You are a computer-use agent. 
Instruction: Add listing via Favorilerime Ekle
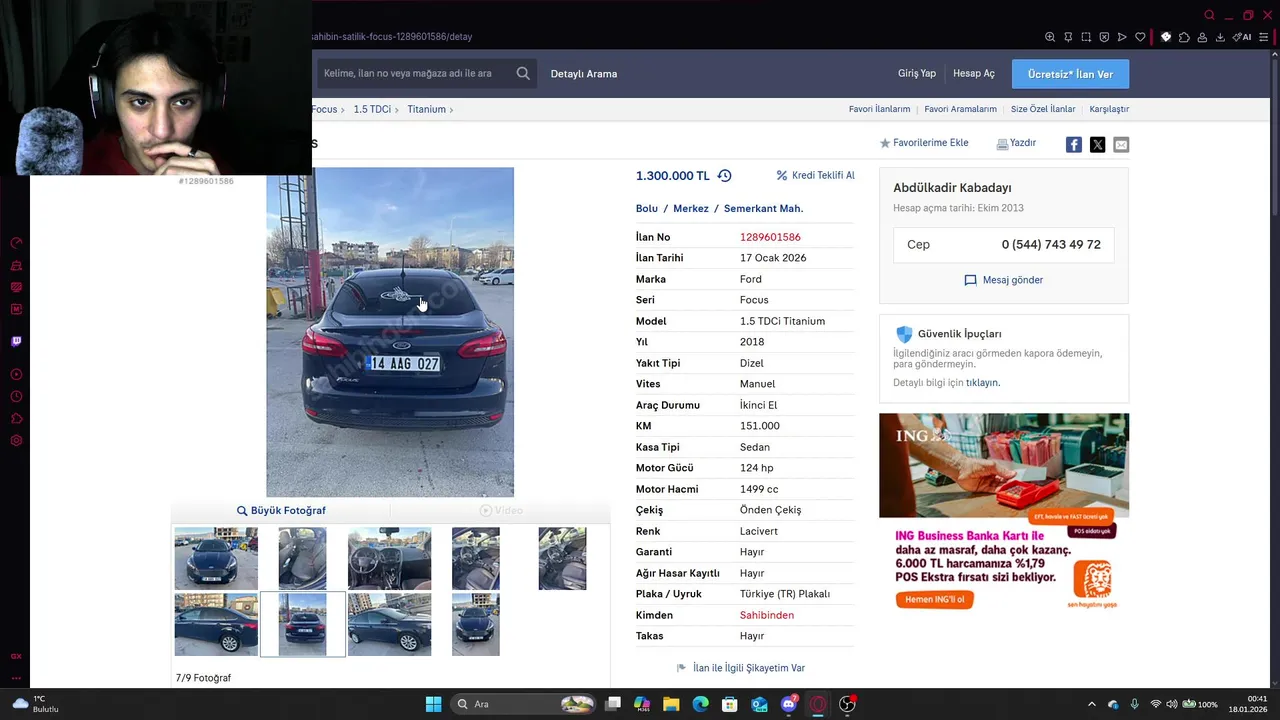coord(924,143)
